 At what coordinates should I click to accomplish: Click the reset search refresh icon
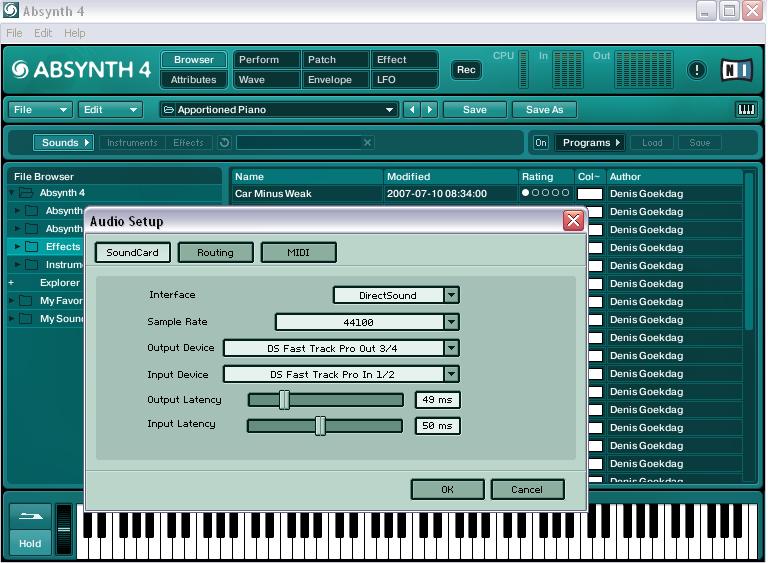tap(224, 143)
